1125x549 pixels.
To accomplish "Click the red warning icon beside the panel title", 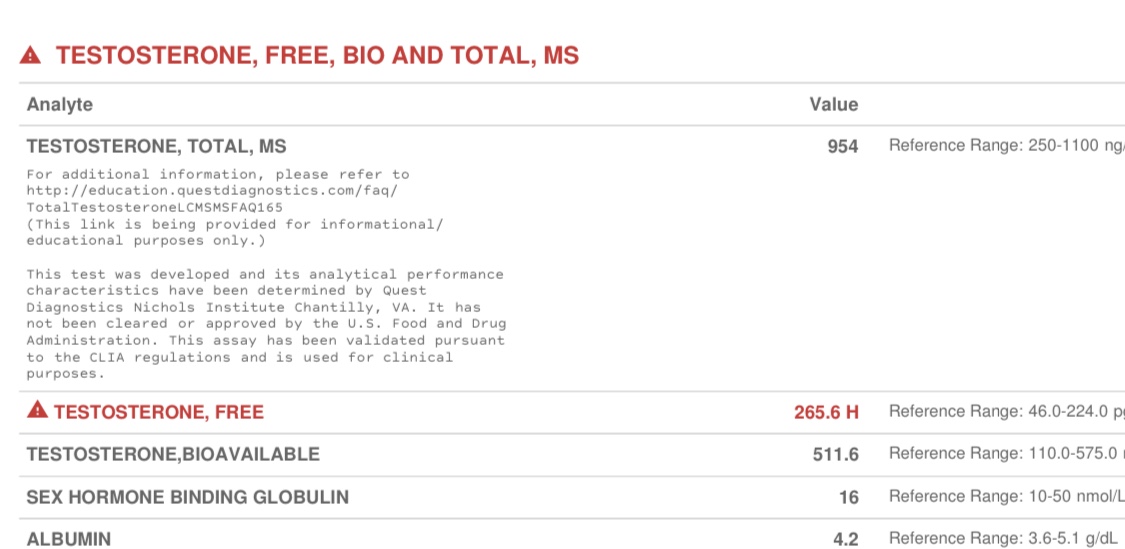I will pyautogui.click(x=30, y=56).
